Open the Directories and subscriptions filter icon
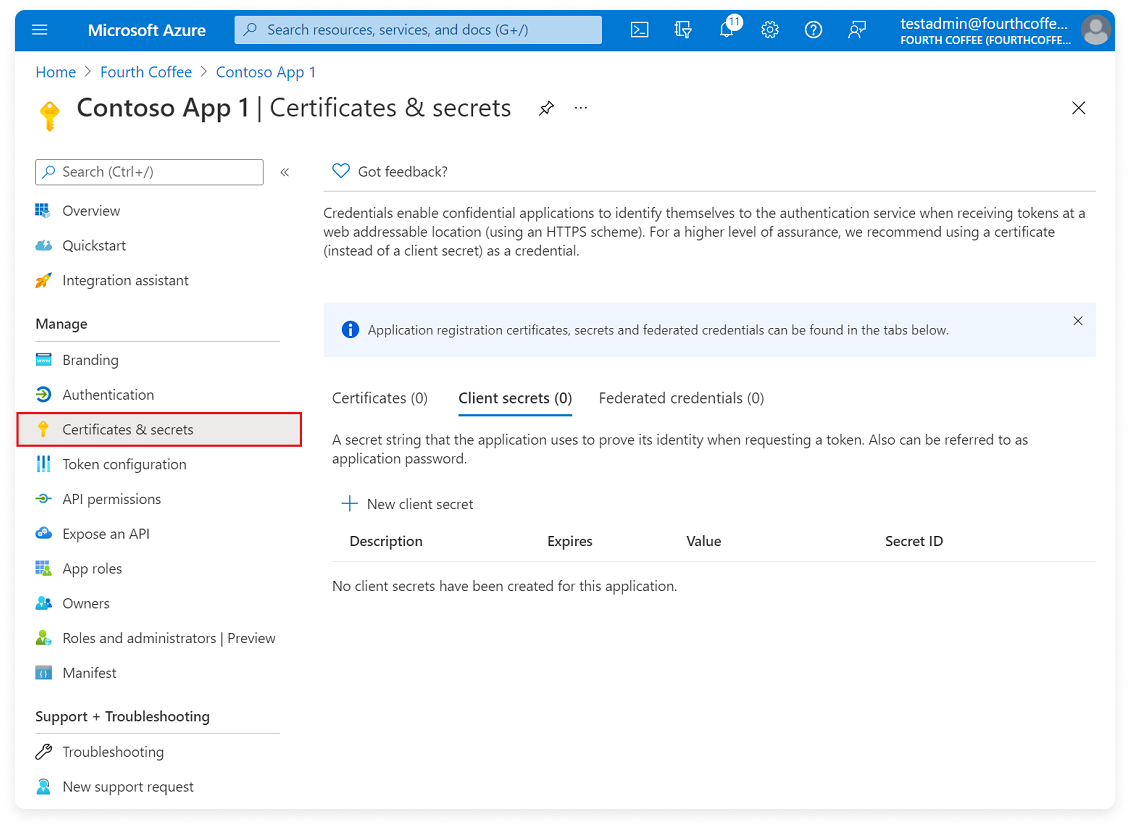This screenshot has width=1130, height=829. 682,30
